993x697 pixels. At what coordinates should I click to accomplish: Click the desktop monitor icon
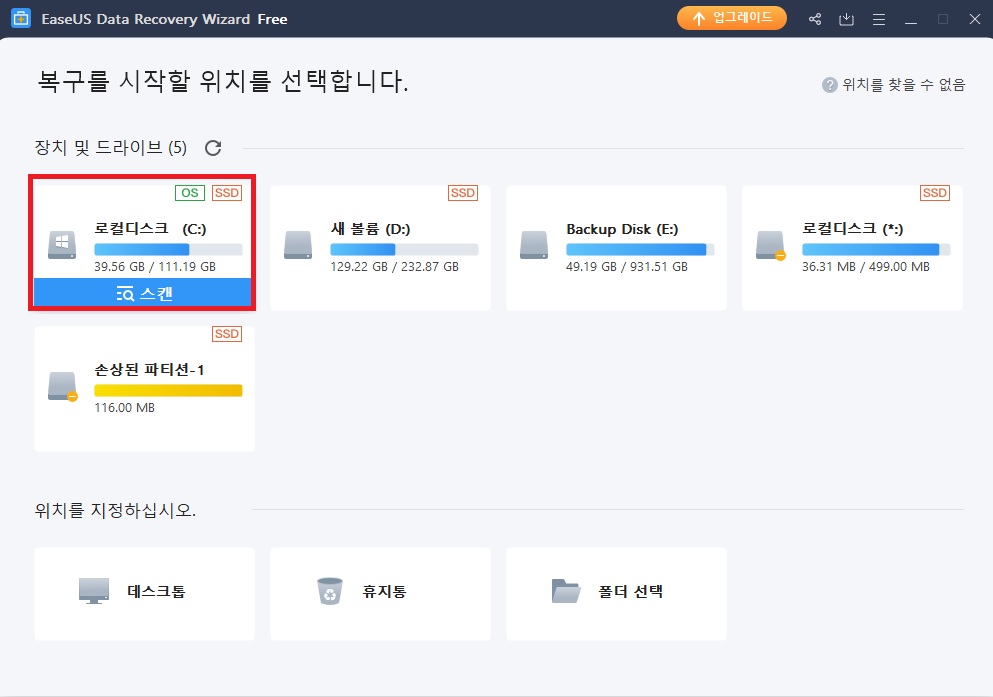[94, 591]
